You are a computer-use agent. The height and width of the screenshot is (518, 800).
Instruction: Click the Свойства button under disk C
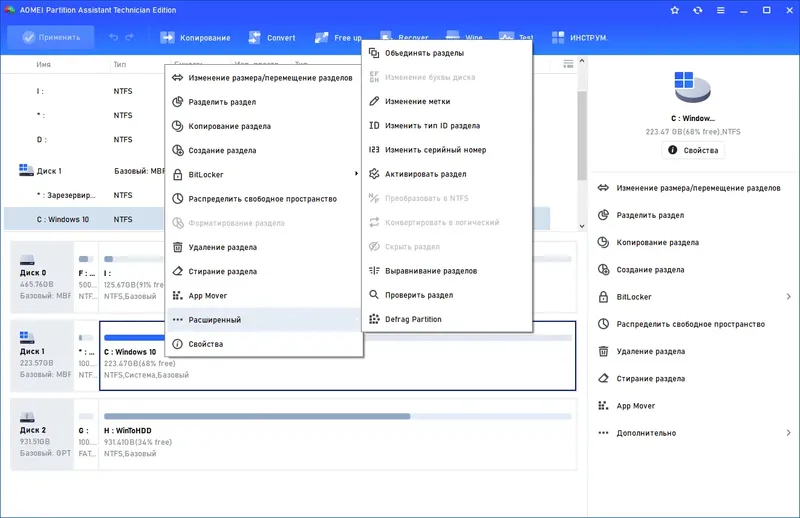[693, 150]
